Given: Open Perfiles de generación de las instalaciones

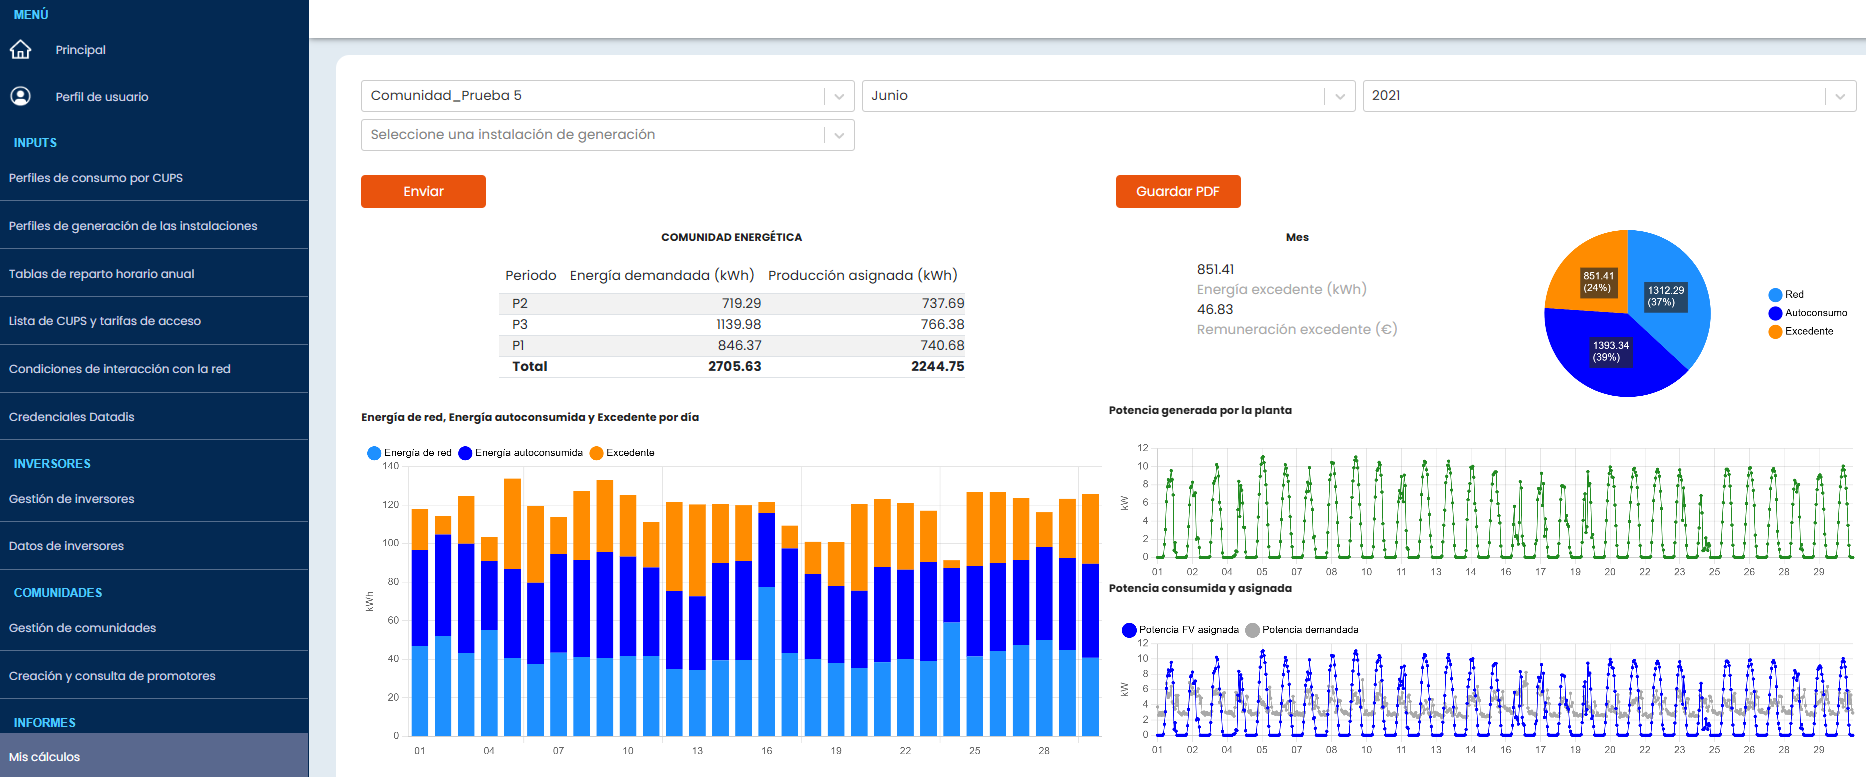Looking at the screenshot, I should pyautogui.click(x=133, y=226).
